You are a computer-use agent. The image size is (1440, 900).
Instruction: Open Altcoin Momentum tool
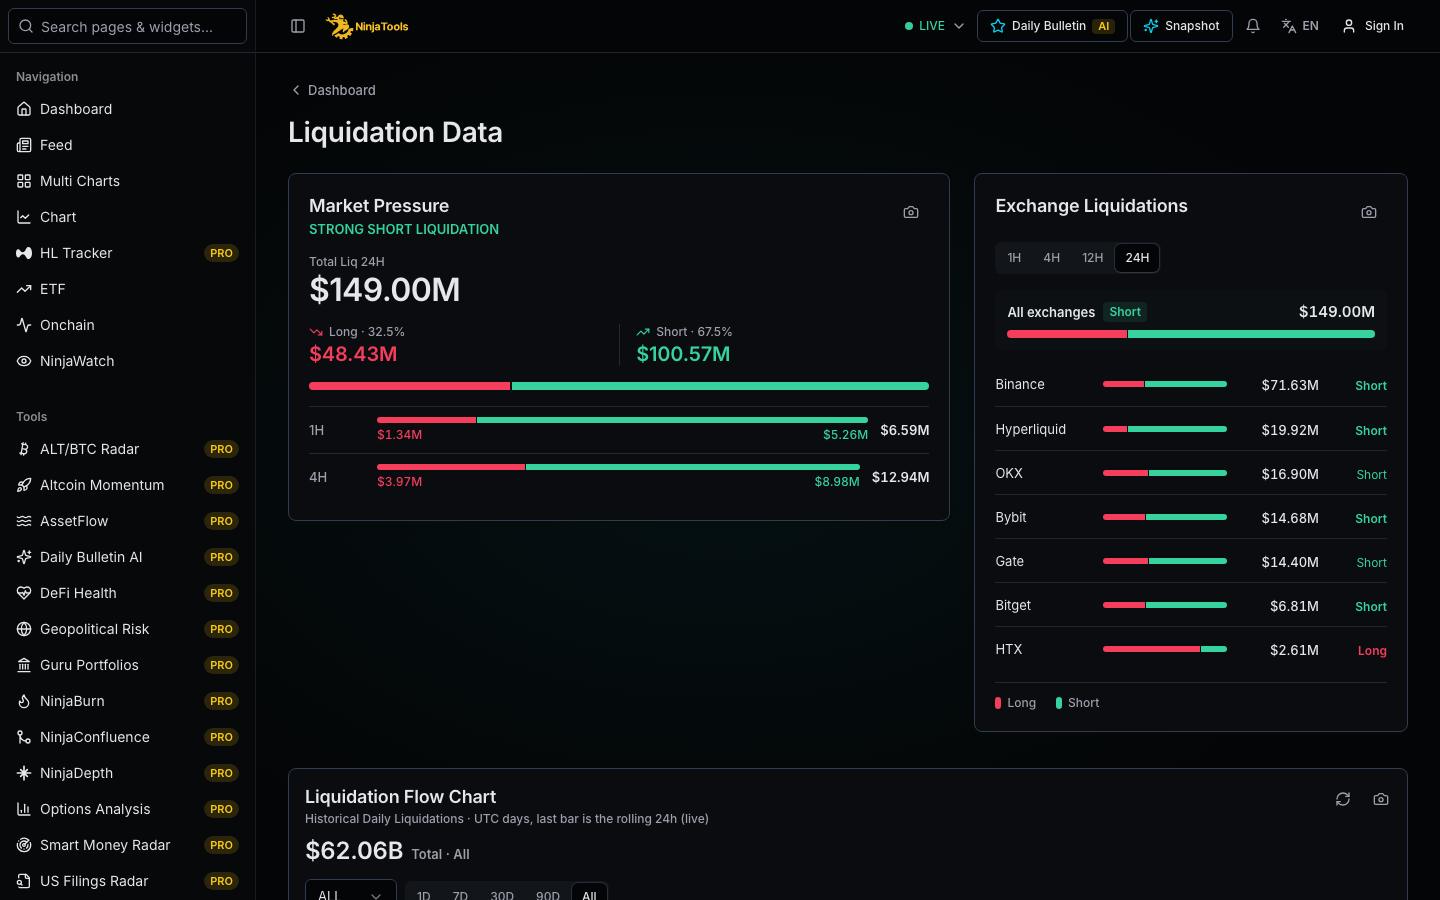point(127,485)
